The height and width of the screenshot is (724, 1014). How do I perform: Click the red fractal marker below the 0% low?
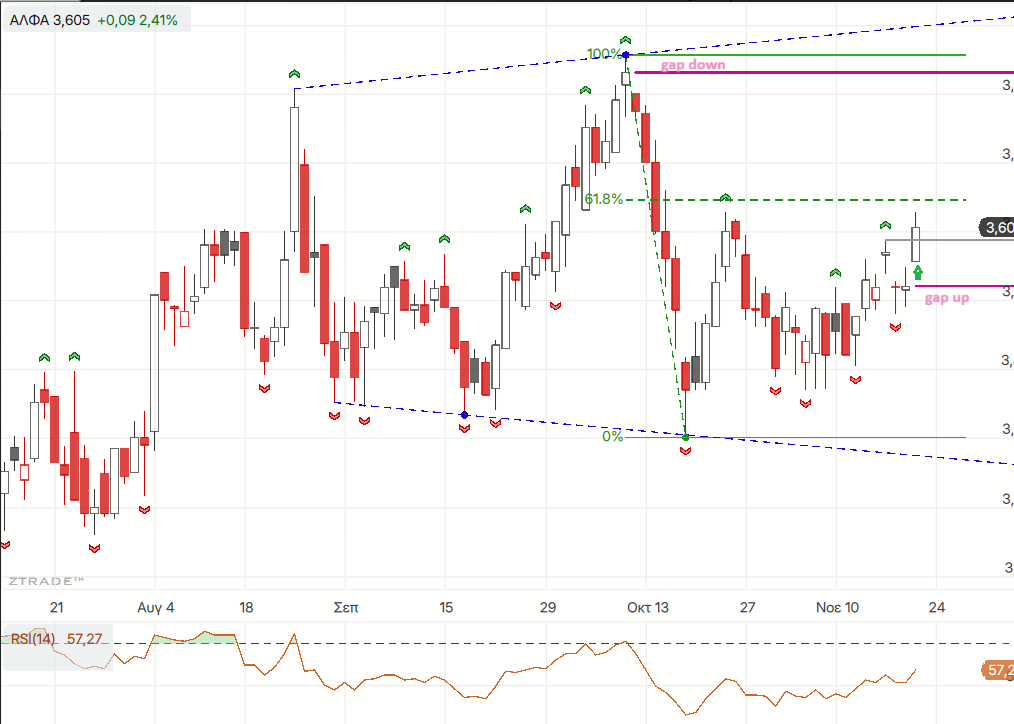(686, 452)
